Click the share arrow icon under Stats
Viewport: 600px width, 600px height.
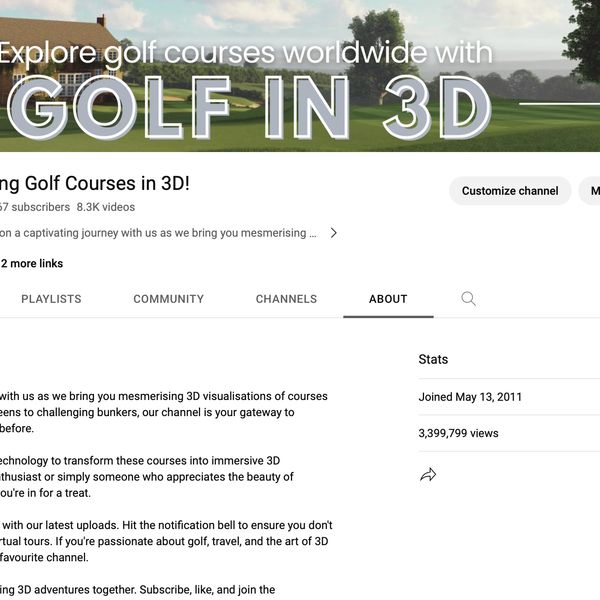pyautogui.click(x=428, y=475)
